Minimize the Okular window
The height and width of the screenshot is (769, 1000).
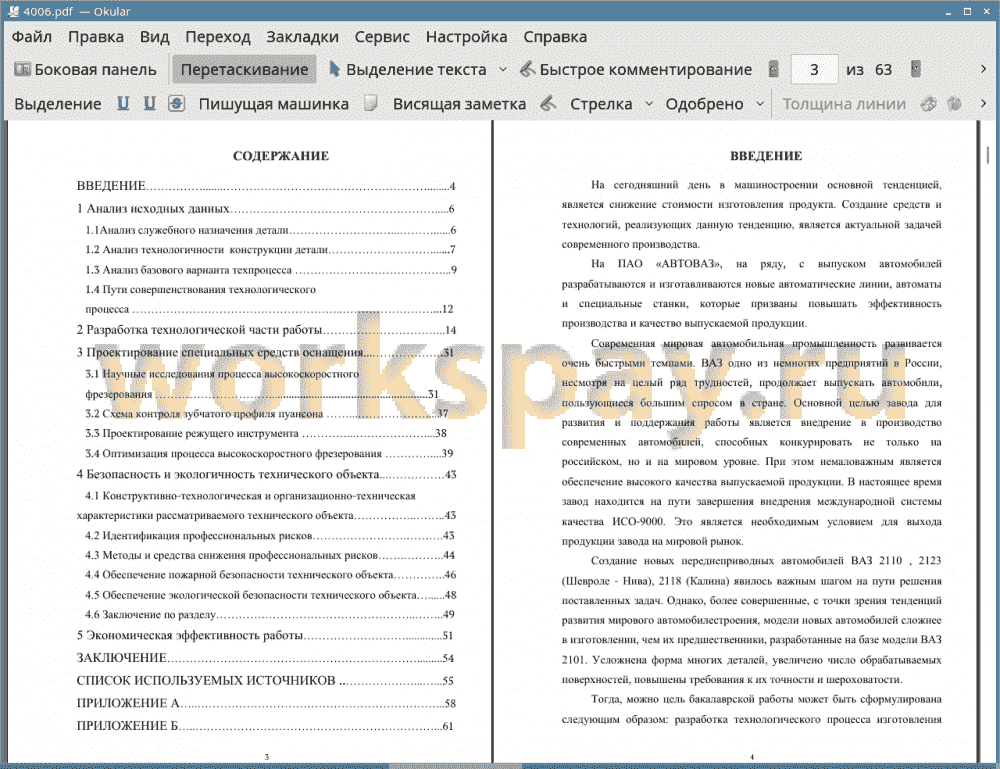click(948, 11)
